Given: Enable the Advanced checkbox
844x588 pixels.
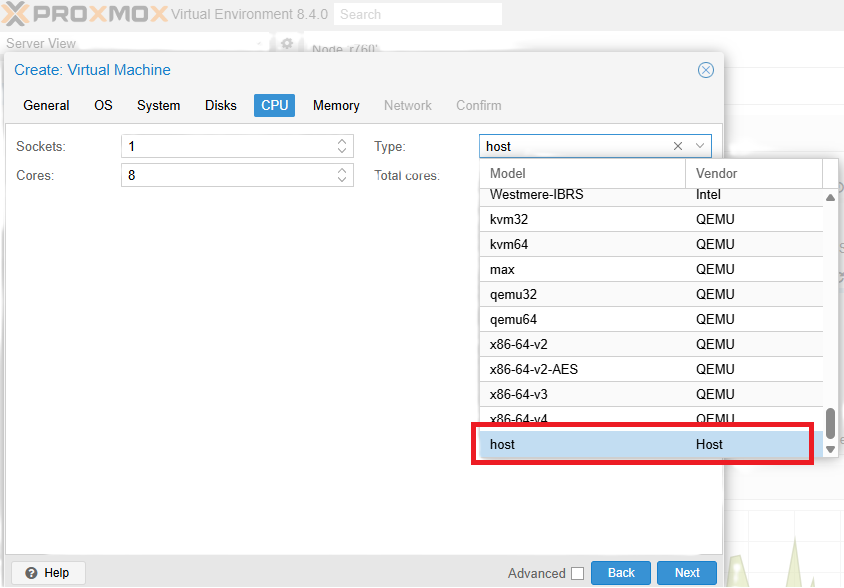Looking at the screenshot, I should point(578,573).
